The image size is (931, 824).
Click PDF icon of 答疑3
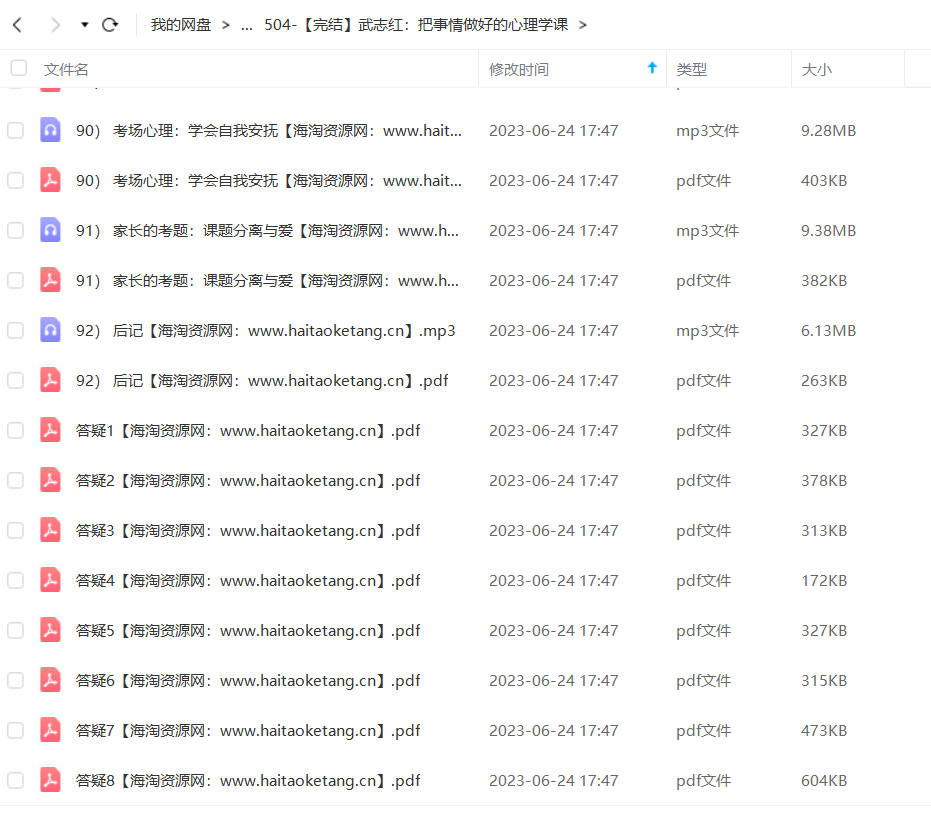50,530
